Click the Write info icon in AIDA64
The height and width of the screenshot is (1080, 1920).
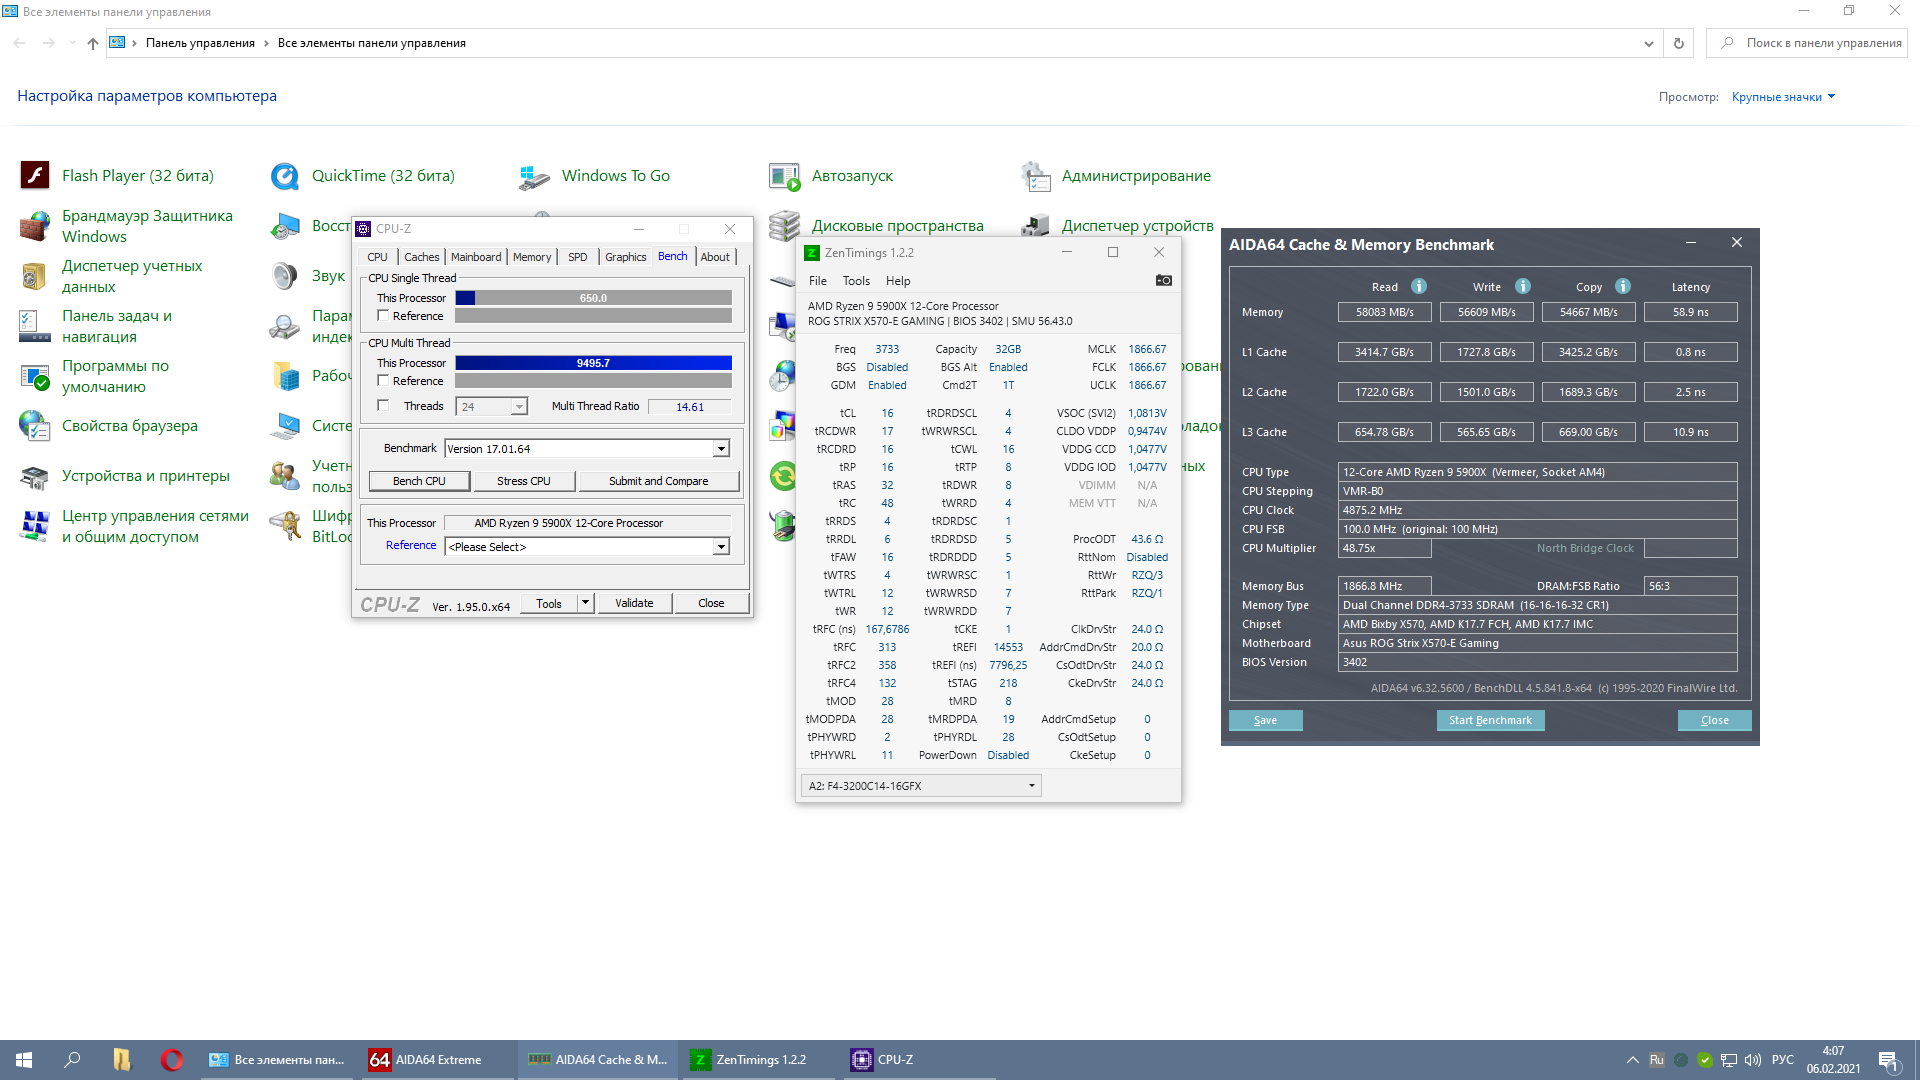pyautogui.click(x=1522, y=286)
